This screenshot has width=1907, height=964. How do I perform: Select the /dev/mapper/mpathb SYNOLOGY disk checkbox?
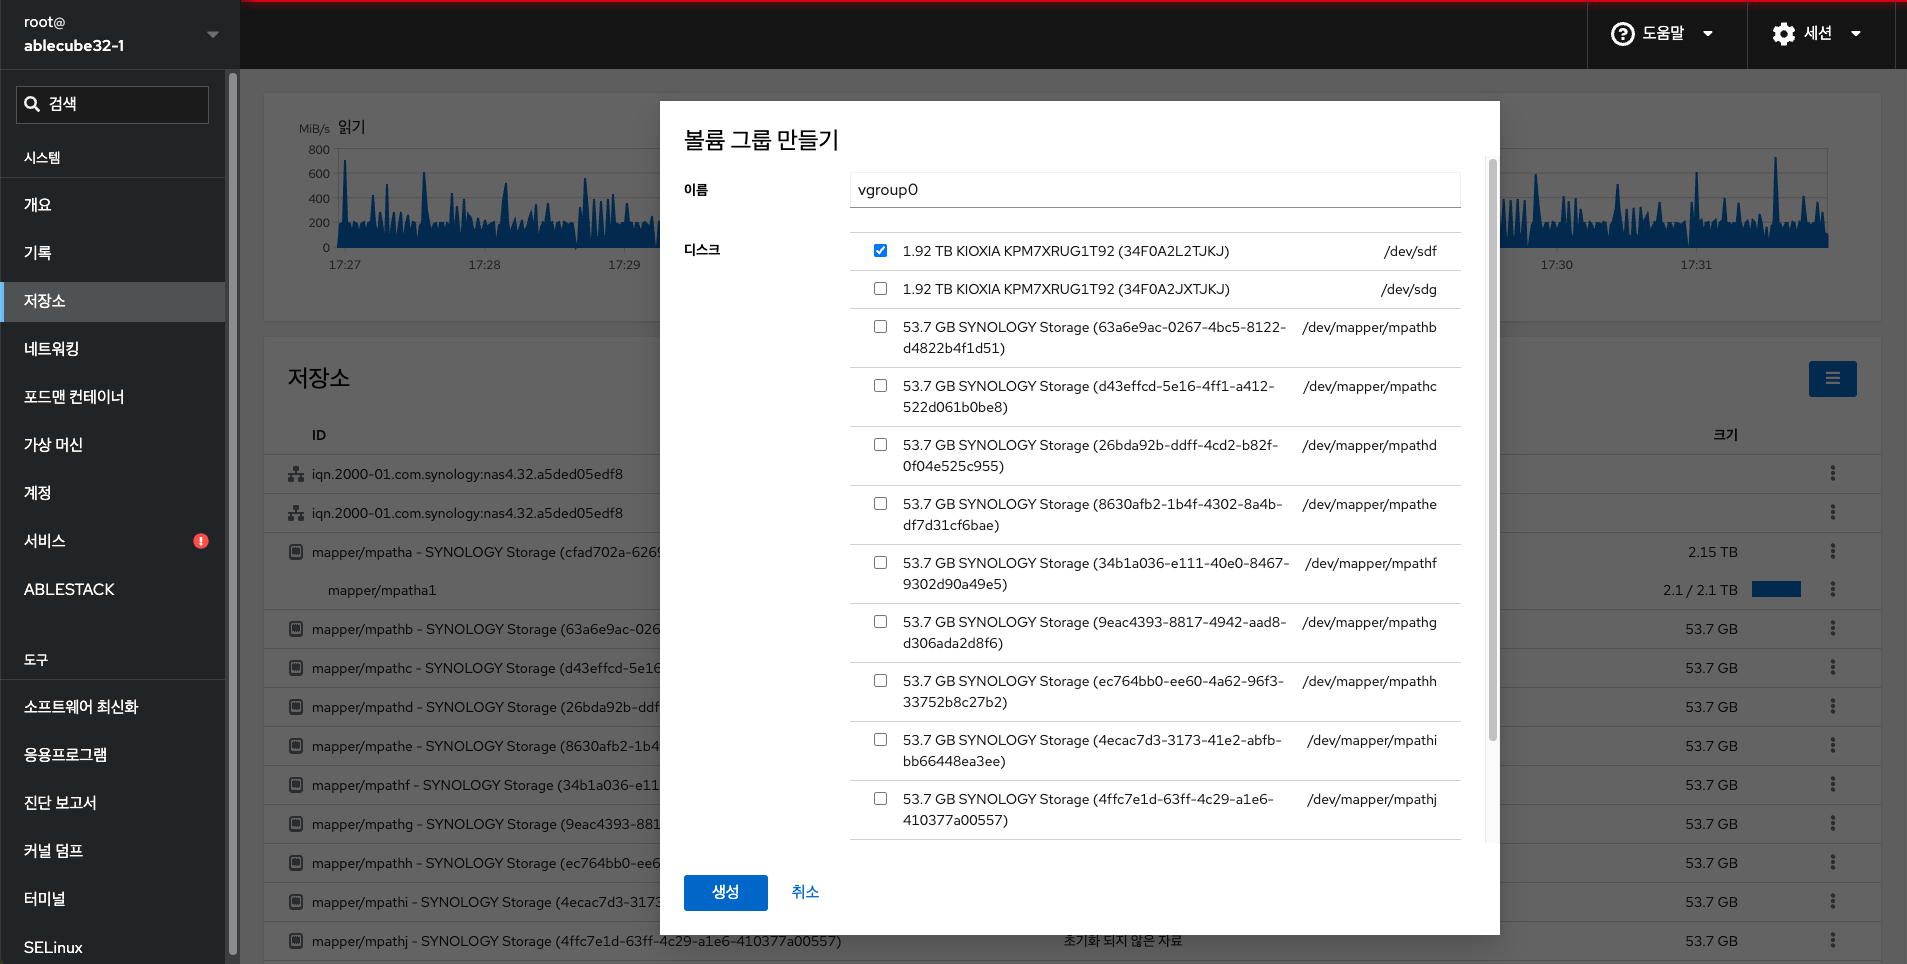880,327
